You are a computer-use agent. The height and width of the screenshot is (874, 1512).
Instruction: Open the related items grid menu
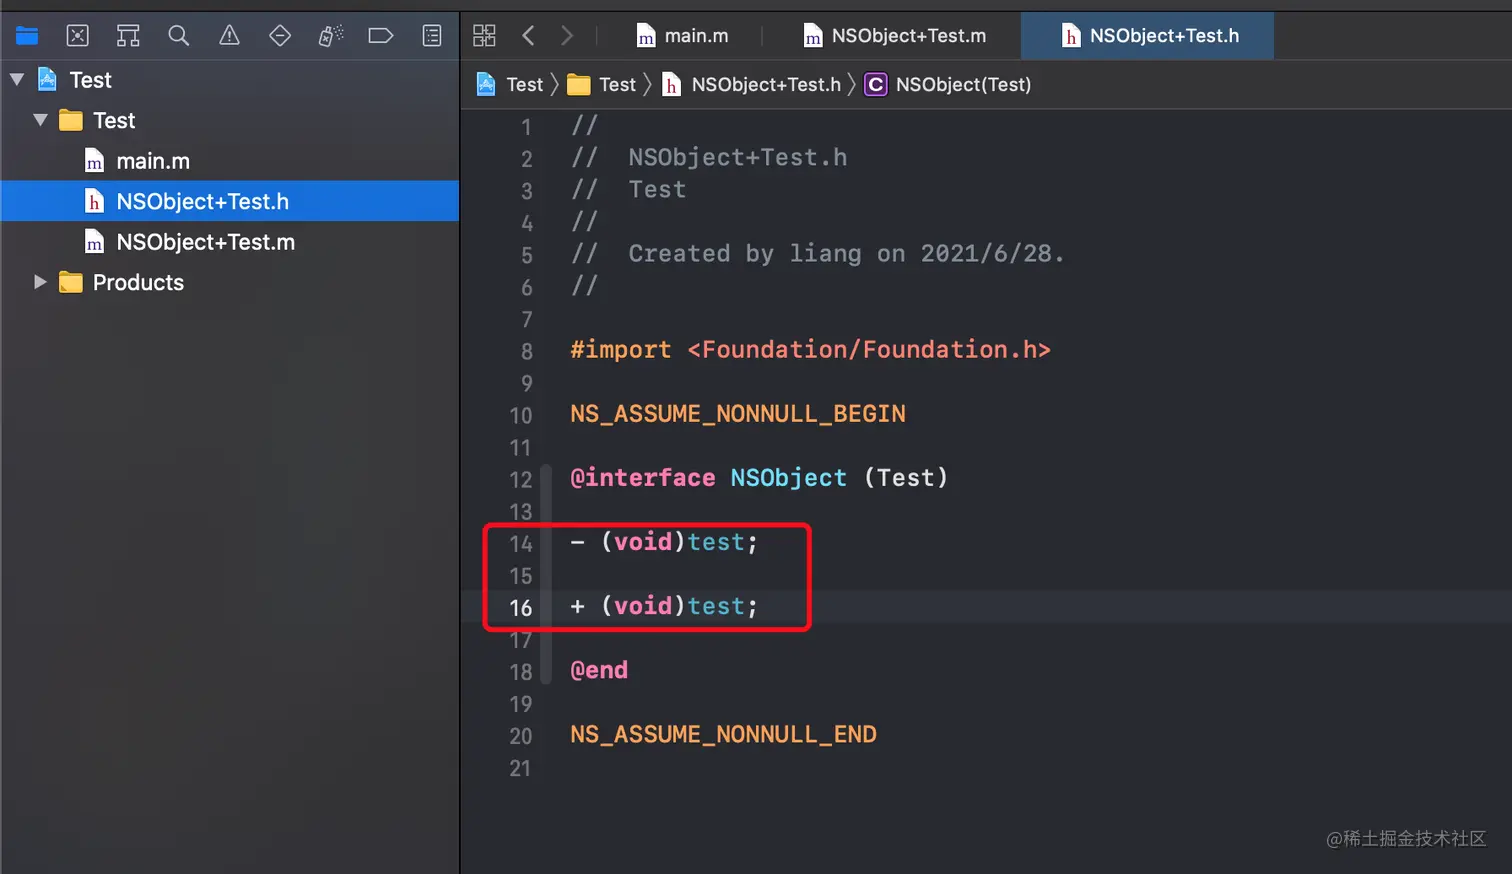[x=484, y=36]
